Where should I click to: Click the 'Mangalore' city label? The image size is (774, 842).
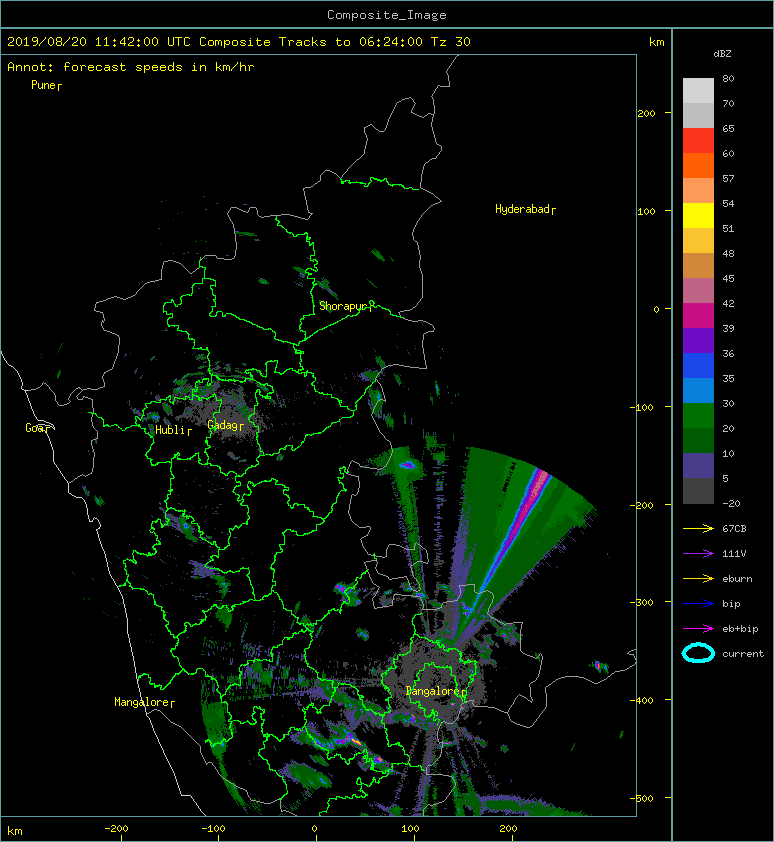click(142, 702)
